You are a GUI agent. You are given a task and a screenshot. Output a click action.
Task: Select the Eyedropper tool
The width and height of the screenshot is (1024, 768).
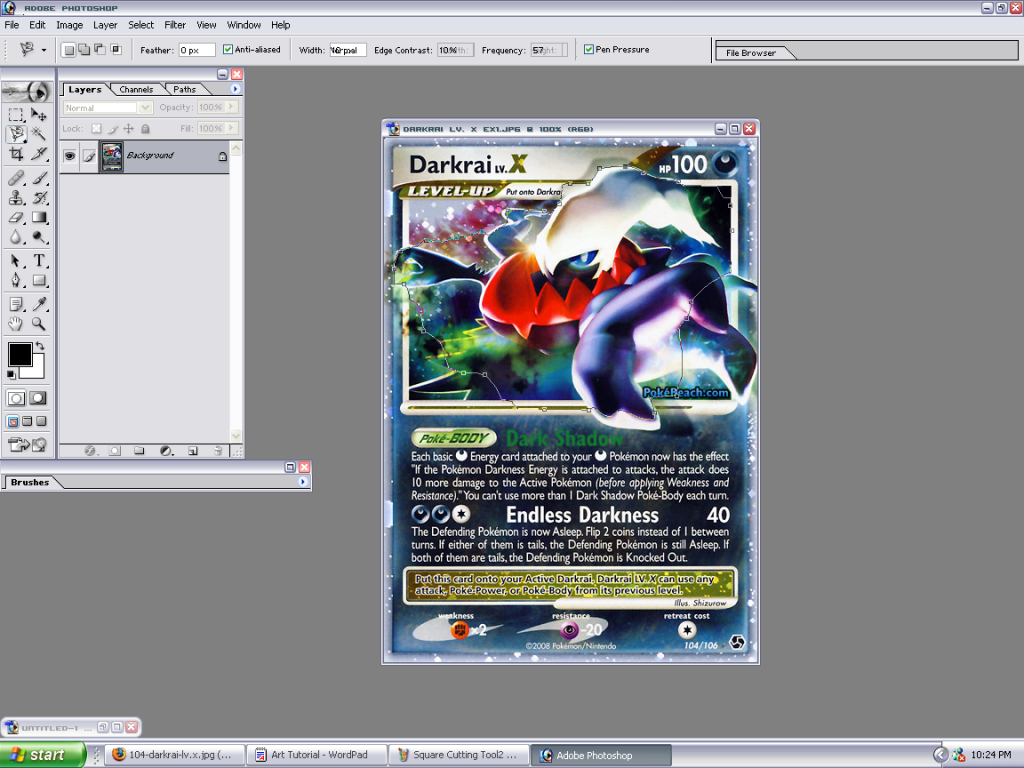[39, 304]
